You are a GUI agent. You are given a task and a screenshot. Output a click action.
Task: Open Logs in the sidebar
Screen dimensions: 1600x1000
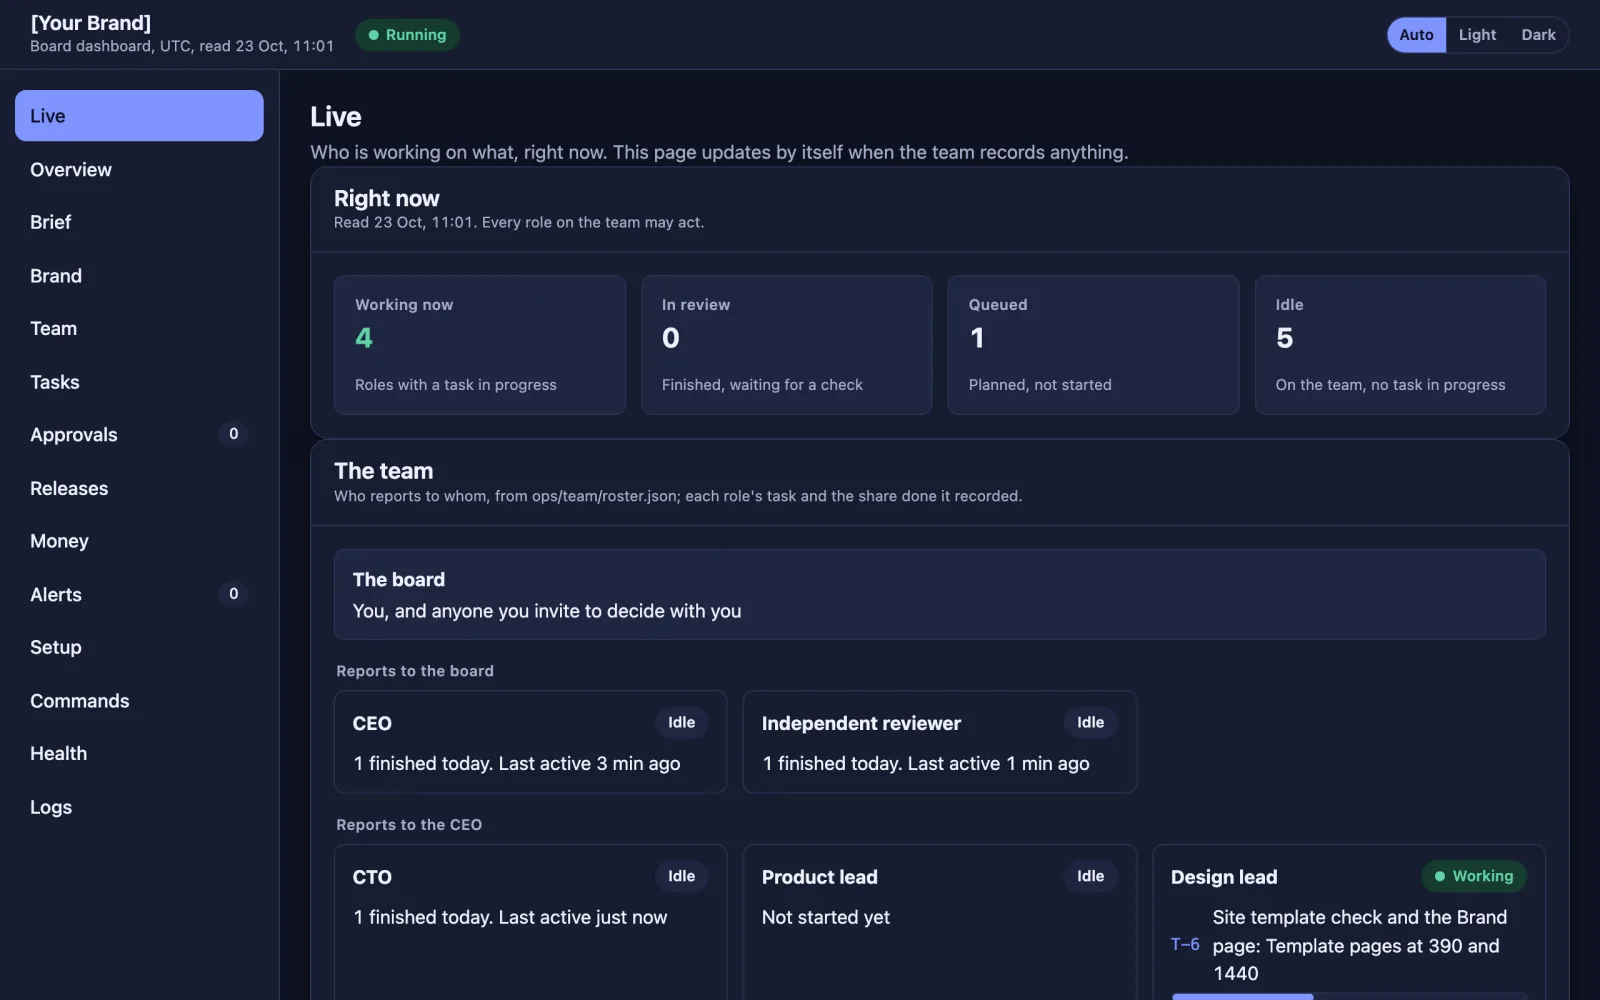click(x=139, y=807)
